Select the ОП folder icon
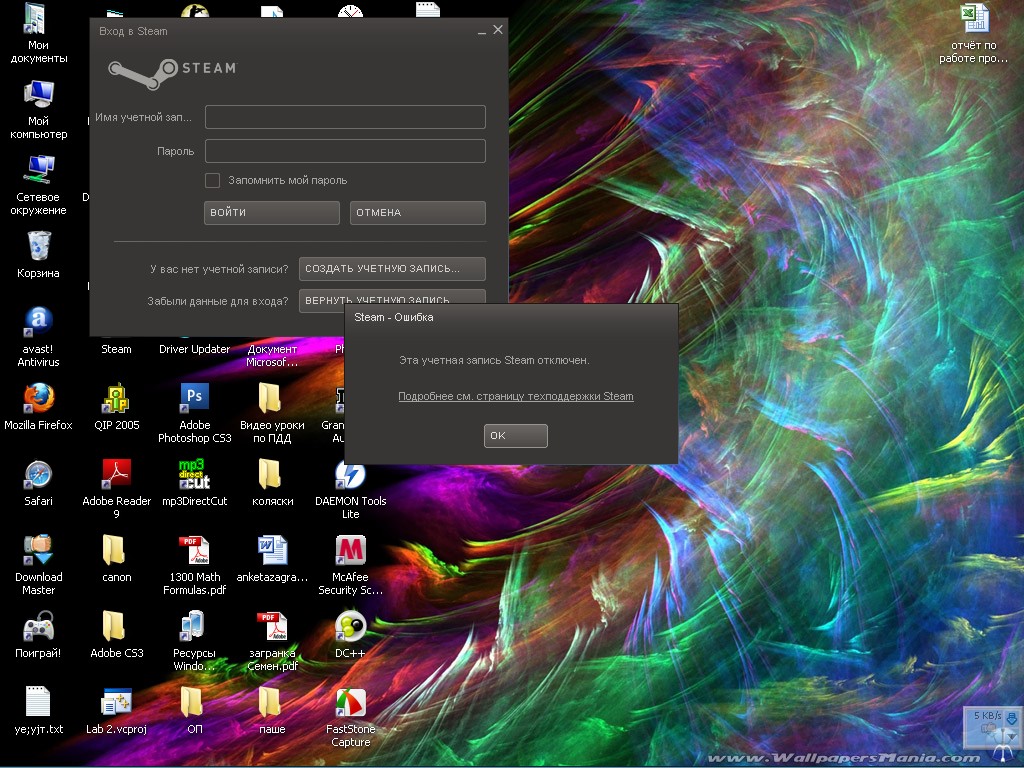This screenshot has width=1024, height=768. [x=193, y=711]
